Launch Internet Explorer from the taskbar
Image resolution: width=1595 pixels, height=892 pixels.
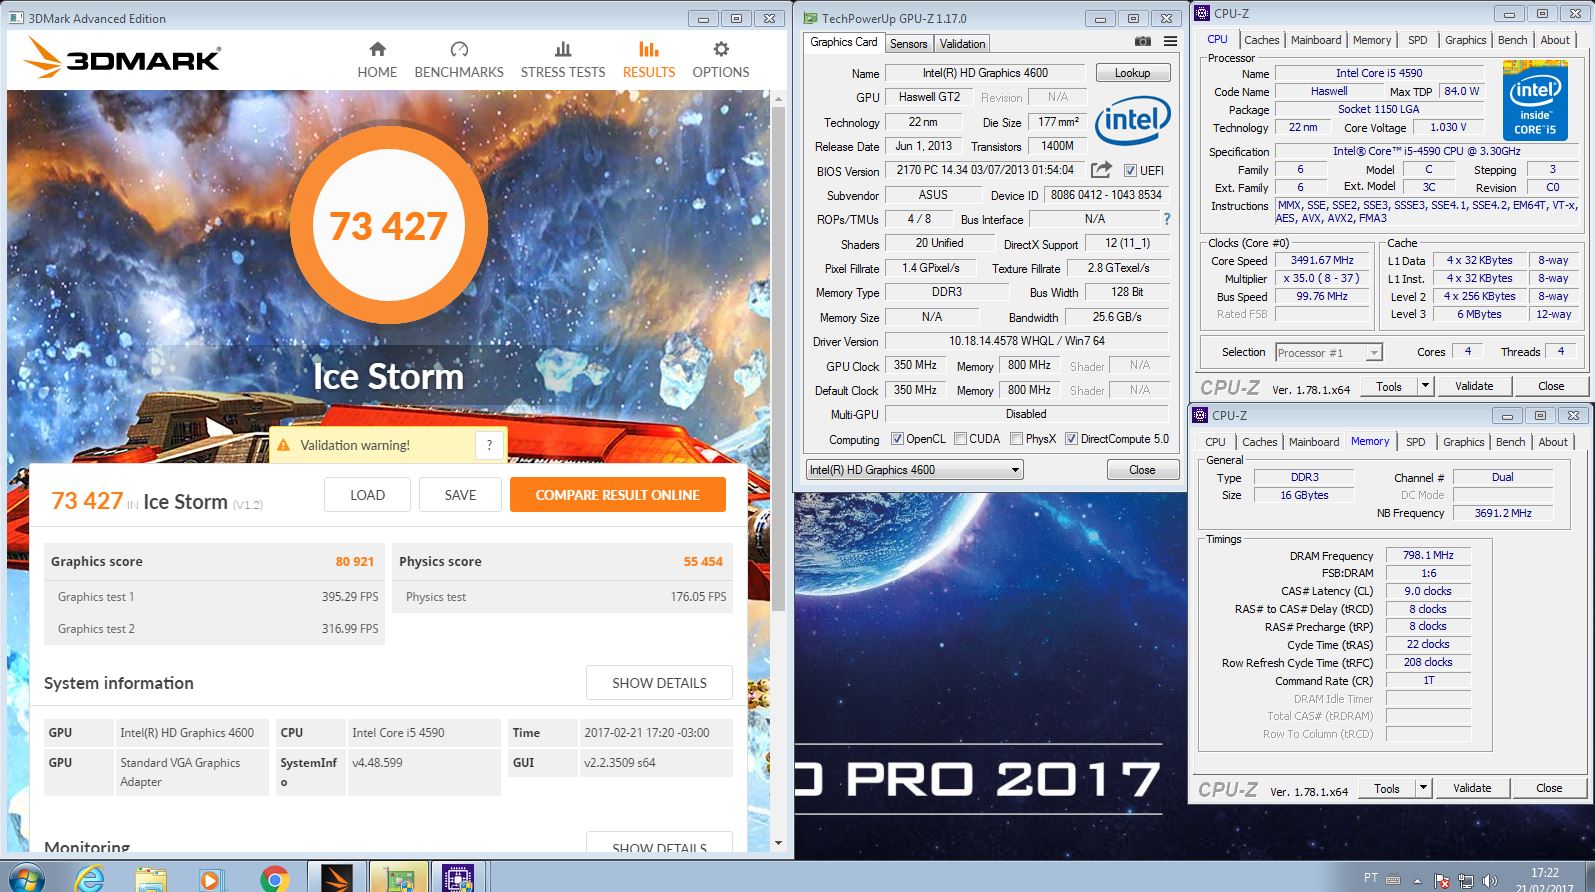90,878
